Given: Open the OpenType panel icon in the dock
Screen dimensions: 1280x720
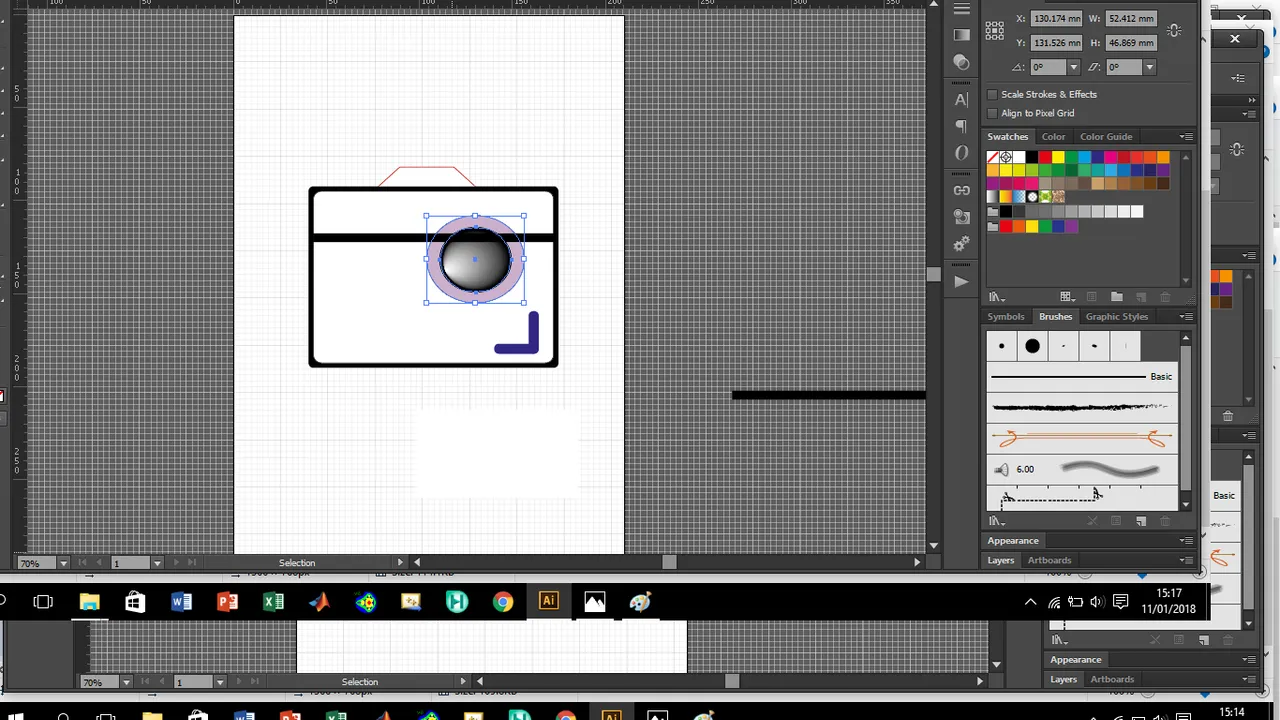Looking at the screenshot, I should click(x=961, y=153).
